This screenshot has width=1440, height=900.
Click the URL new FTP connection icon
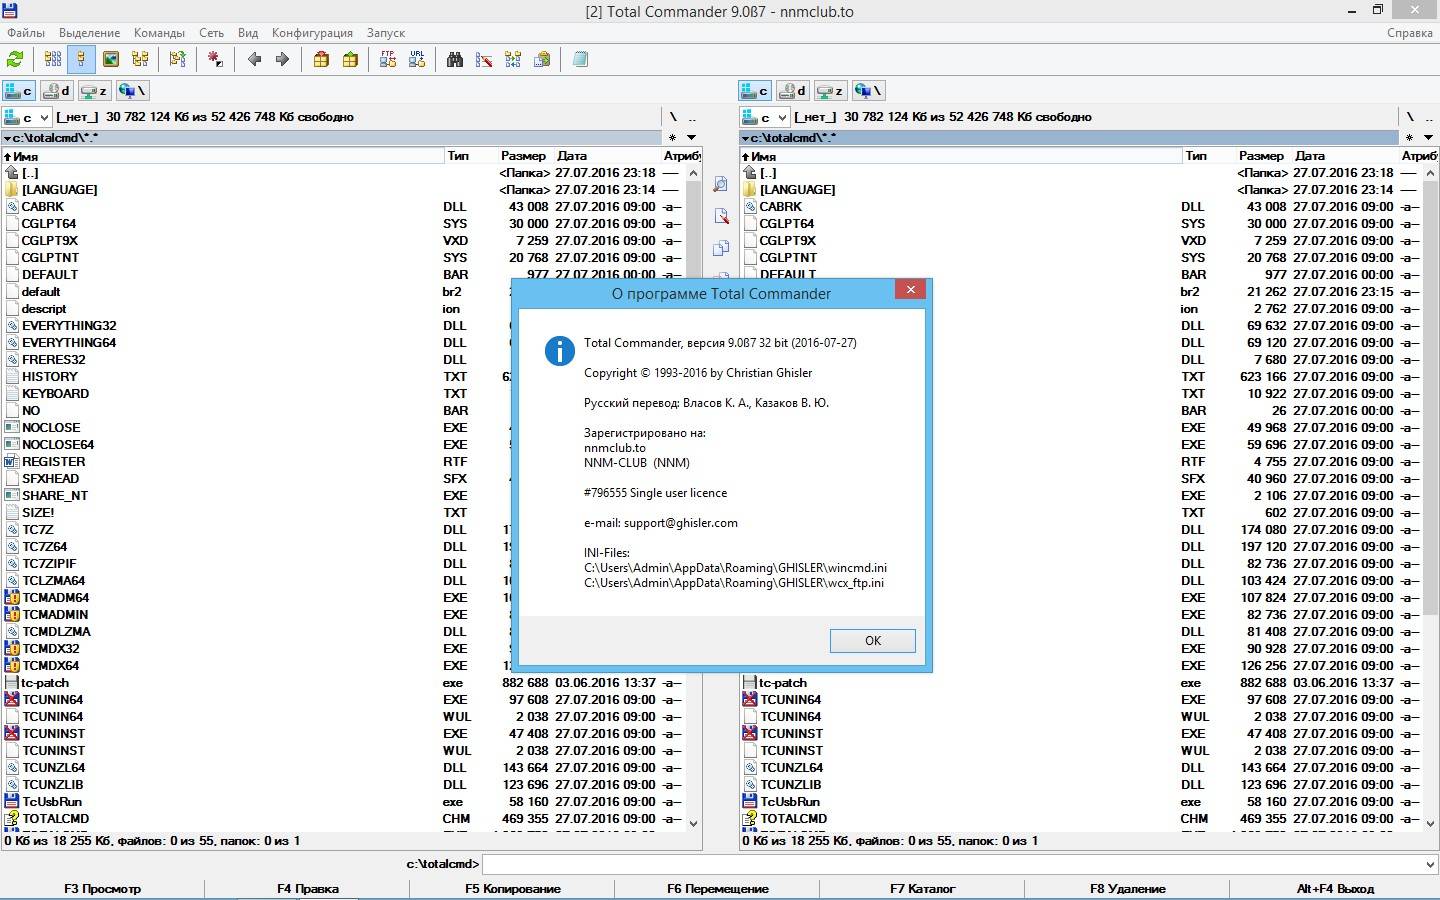pyautogui.click(x=417, y=60)
